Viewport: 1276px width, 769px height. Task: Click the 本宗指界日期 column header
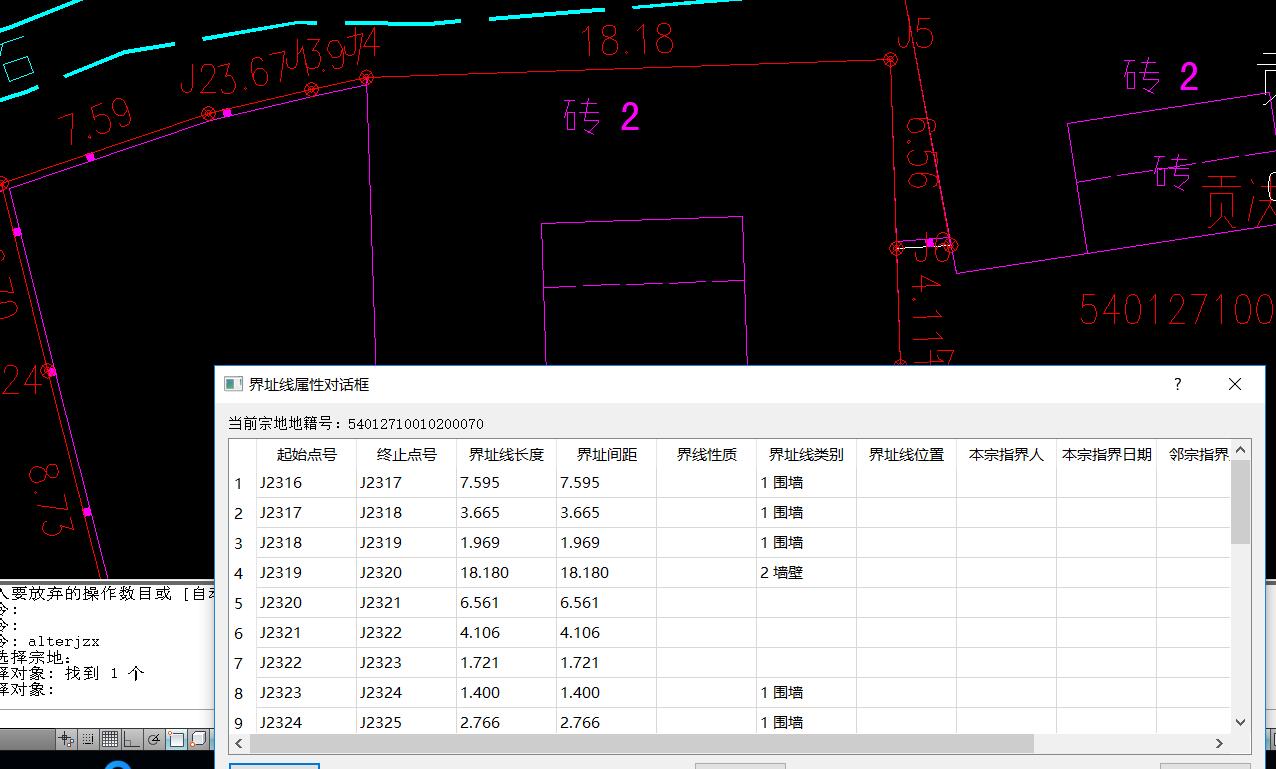[1107, 454]
